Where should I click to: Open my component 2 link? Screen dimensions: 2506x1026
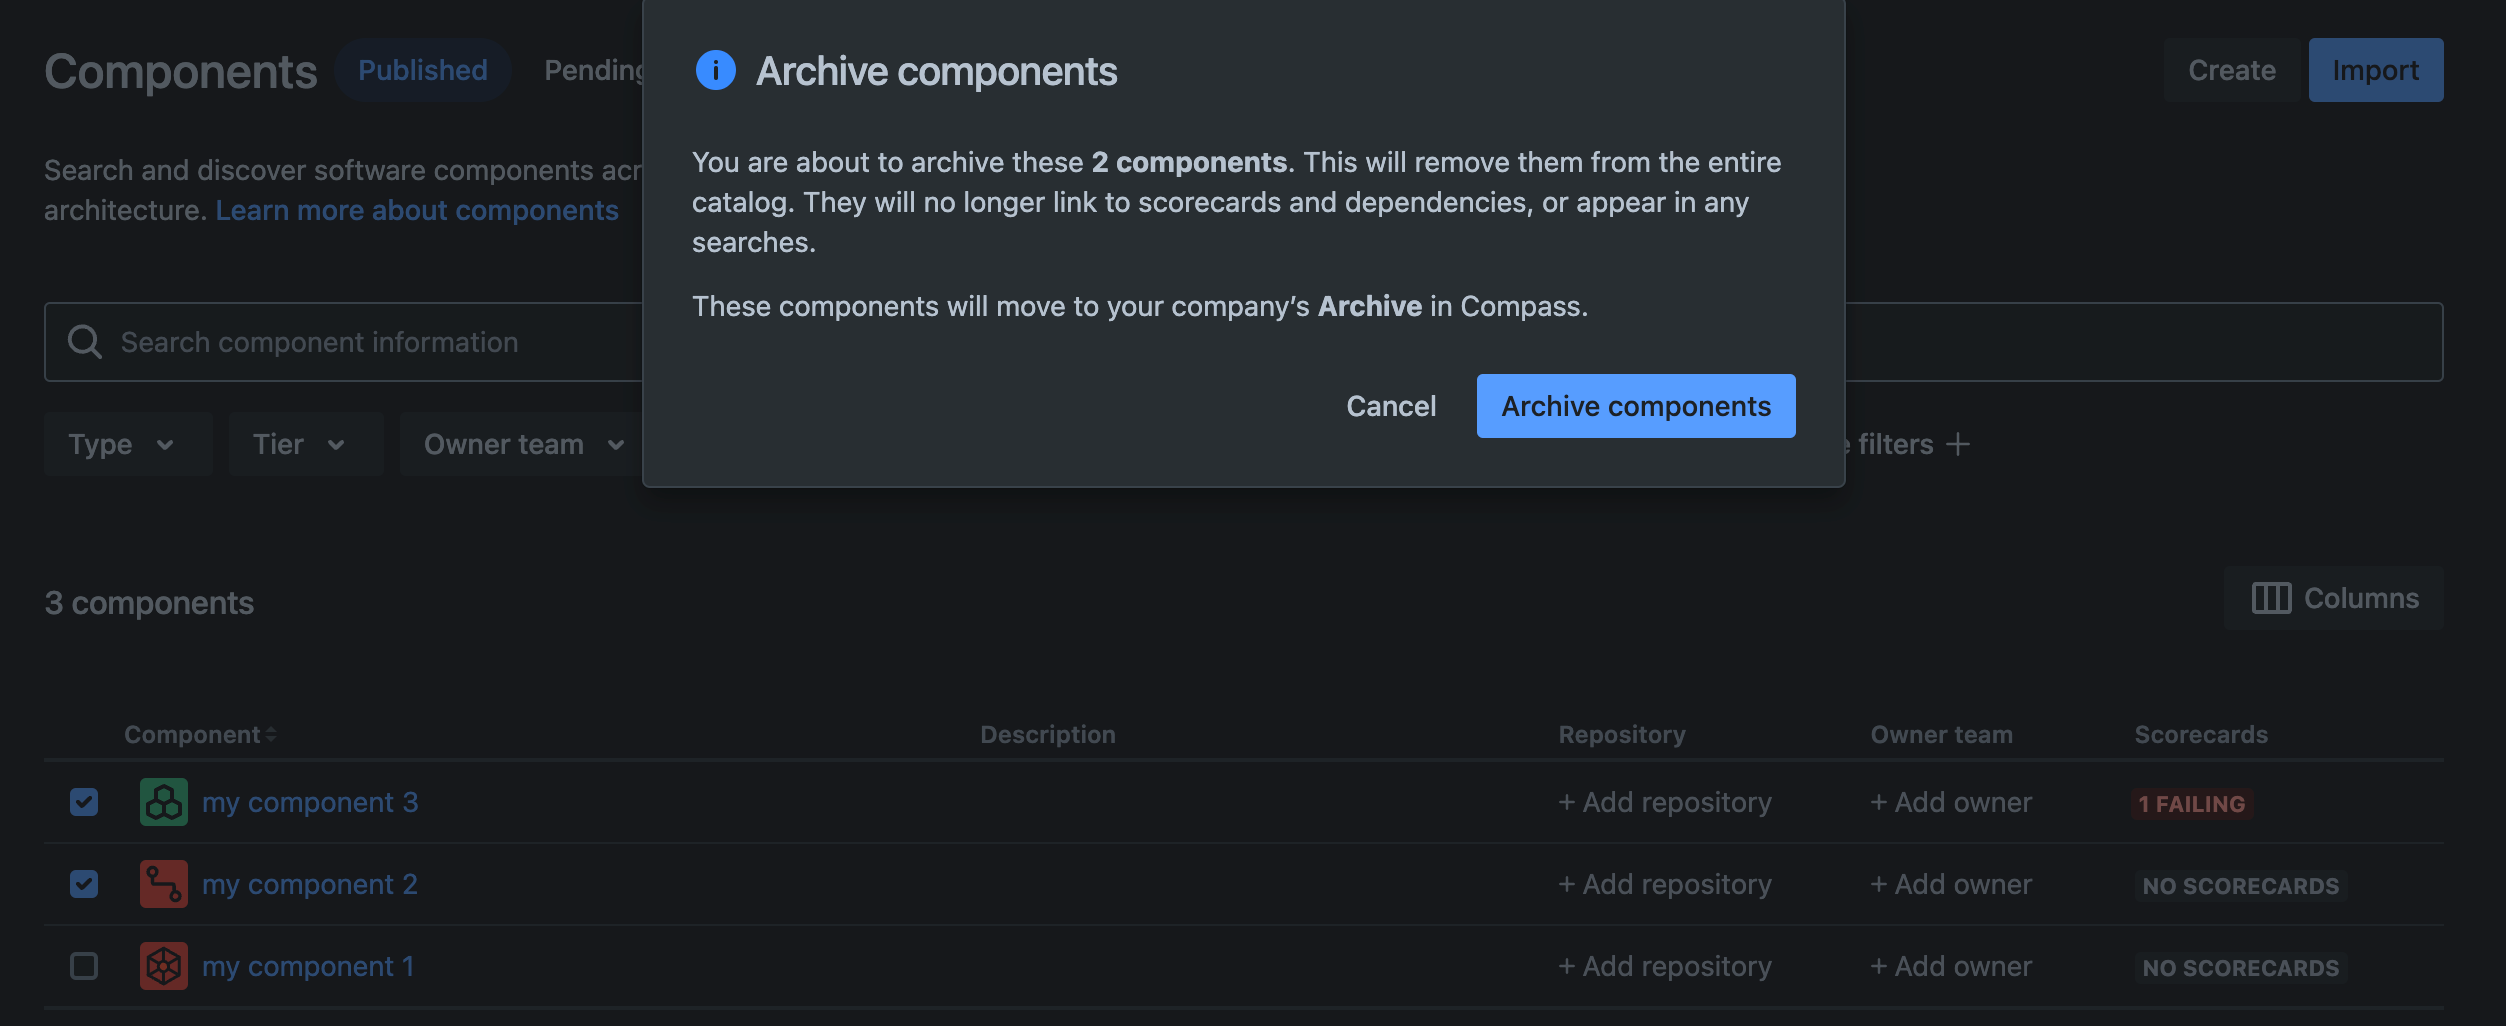click(310, 884)
